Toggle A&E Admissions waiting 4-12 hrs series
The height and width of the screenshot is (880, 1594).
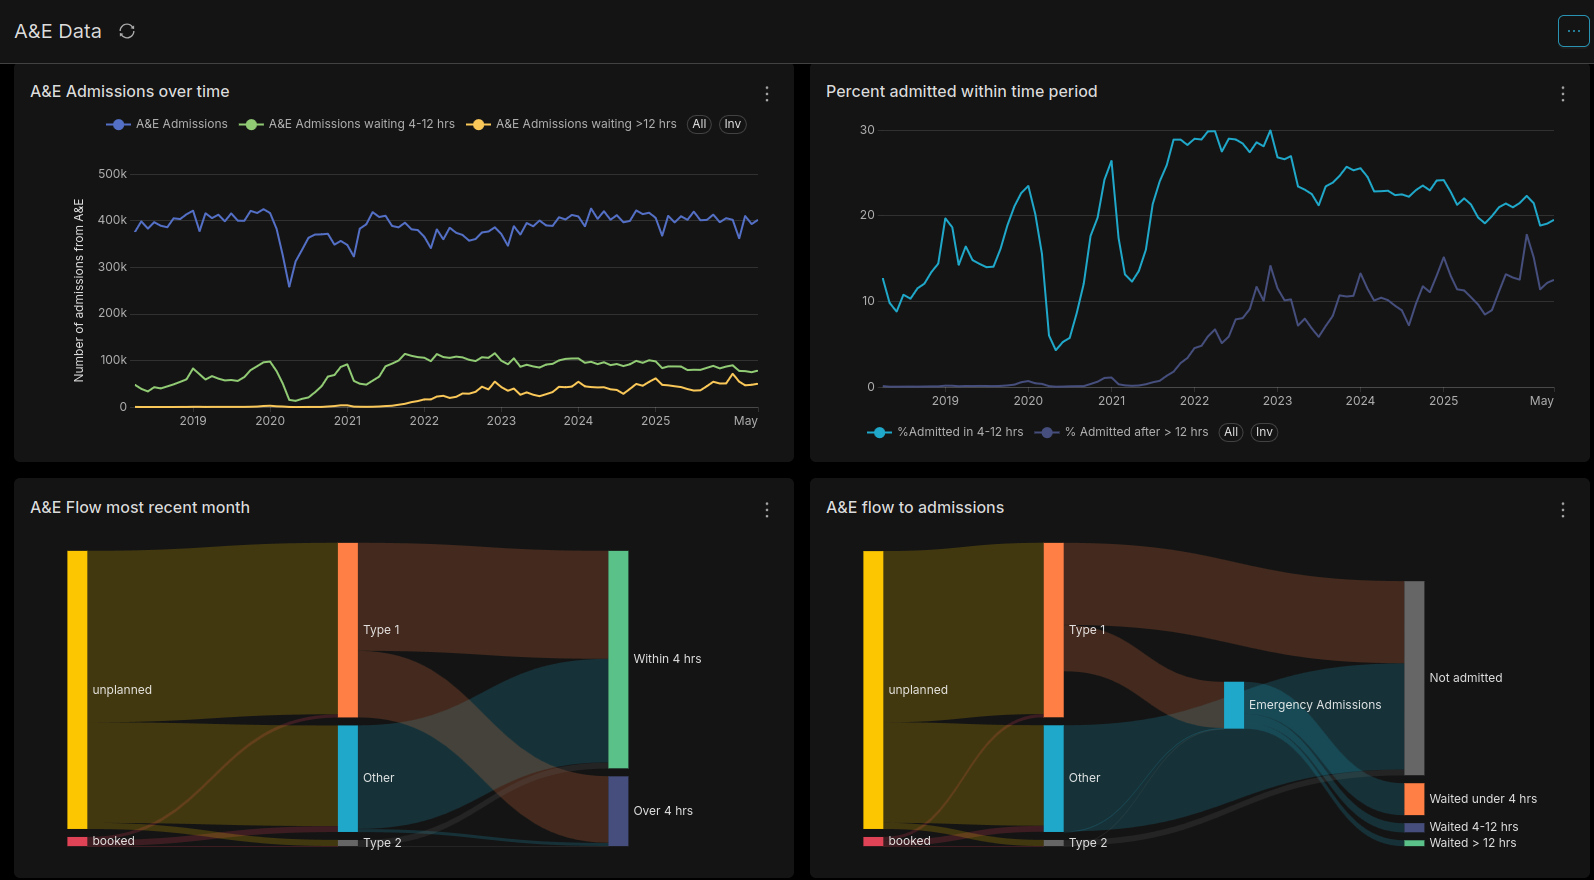tap(347, 124)
